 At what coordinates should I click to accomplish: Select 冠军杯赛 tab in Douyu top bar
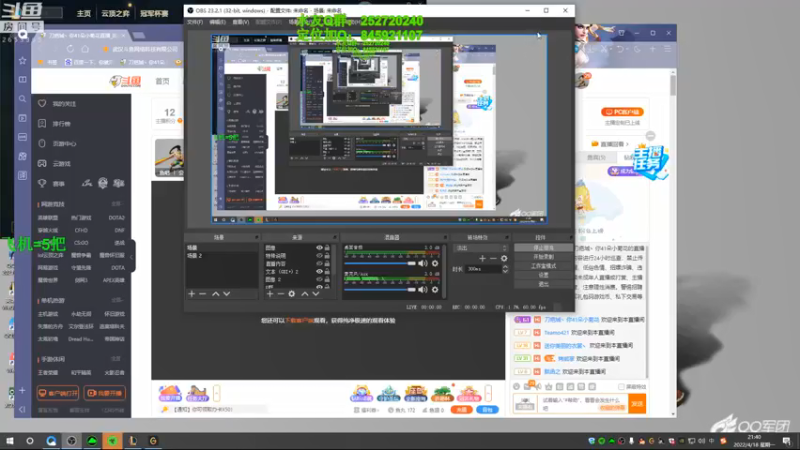pos(155,14)
